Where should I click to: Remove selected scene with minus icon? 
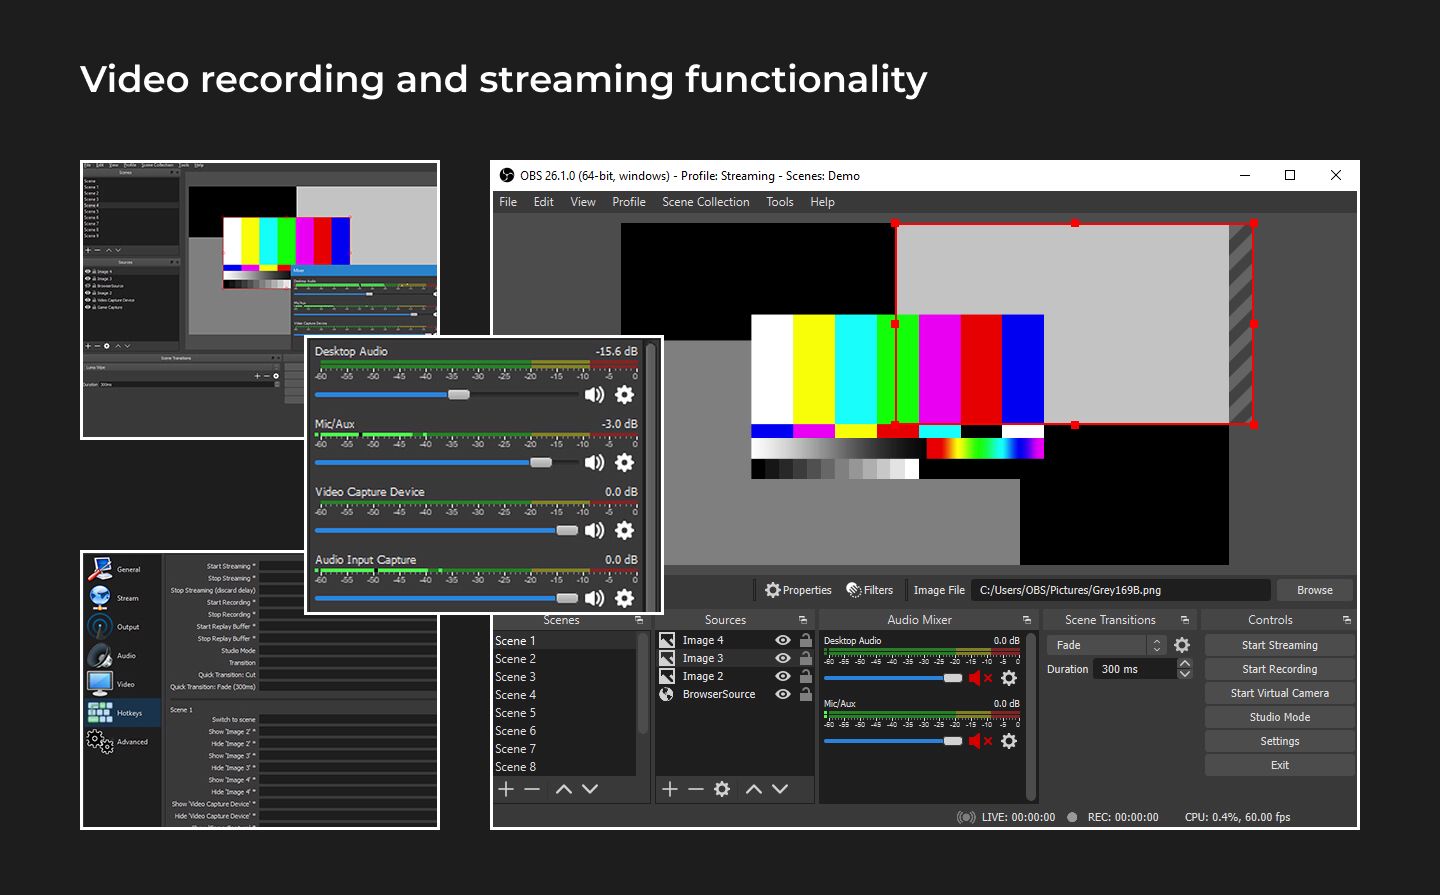click(532, 789)
